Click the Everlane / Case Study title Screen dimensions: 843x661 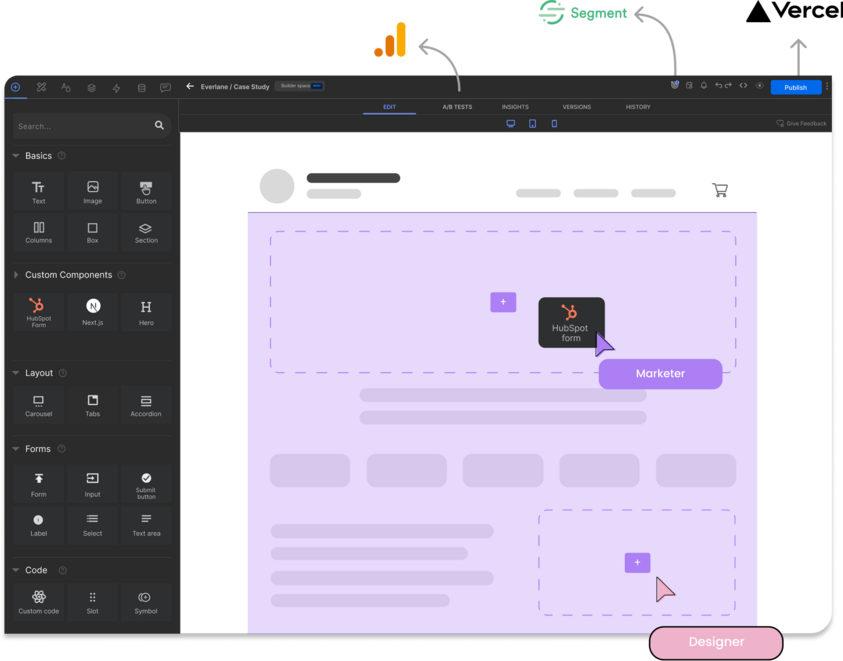click(235, 87)
